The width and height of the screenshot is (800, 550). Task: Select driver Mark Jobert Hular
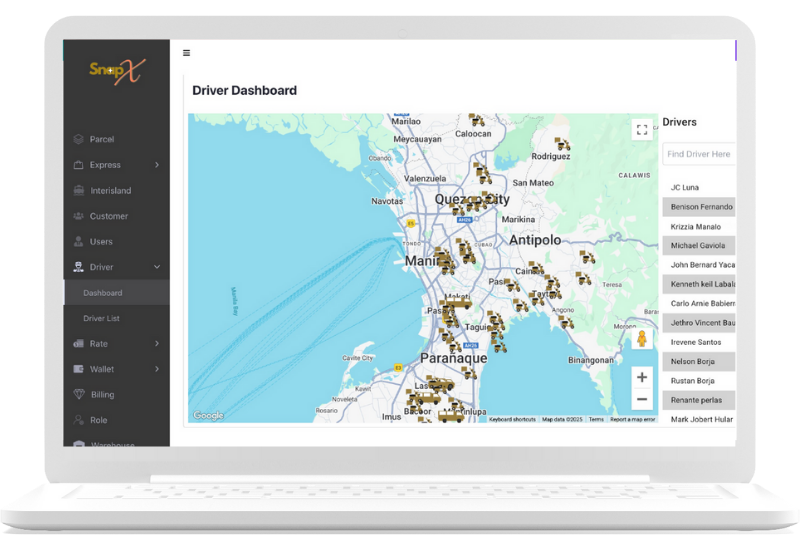tap(699, 419)
